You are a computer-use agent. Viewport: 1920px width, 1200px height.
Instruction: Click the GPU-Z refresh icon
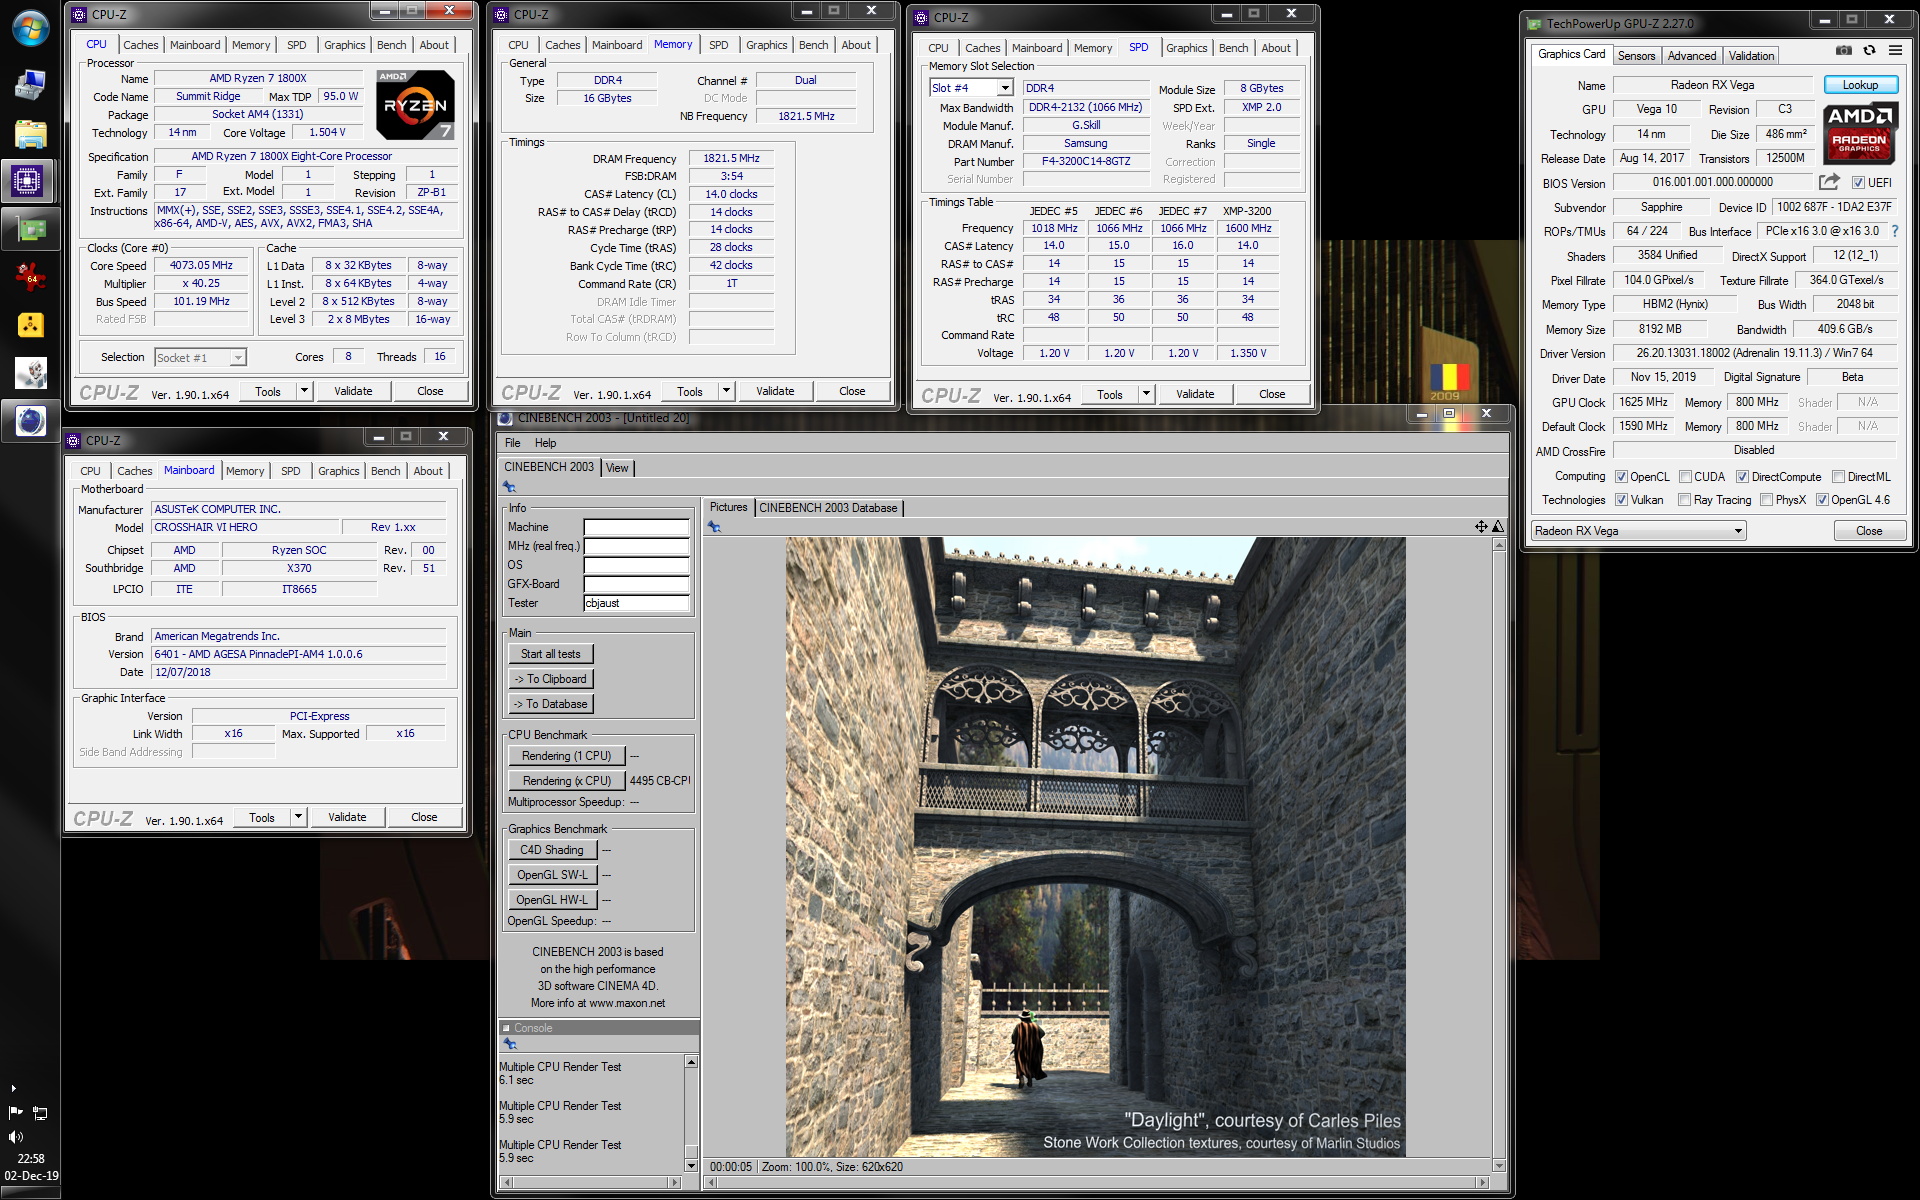pyautogui.click(x=1869, y=50)
